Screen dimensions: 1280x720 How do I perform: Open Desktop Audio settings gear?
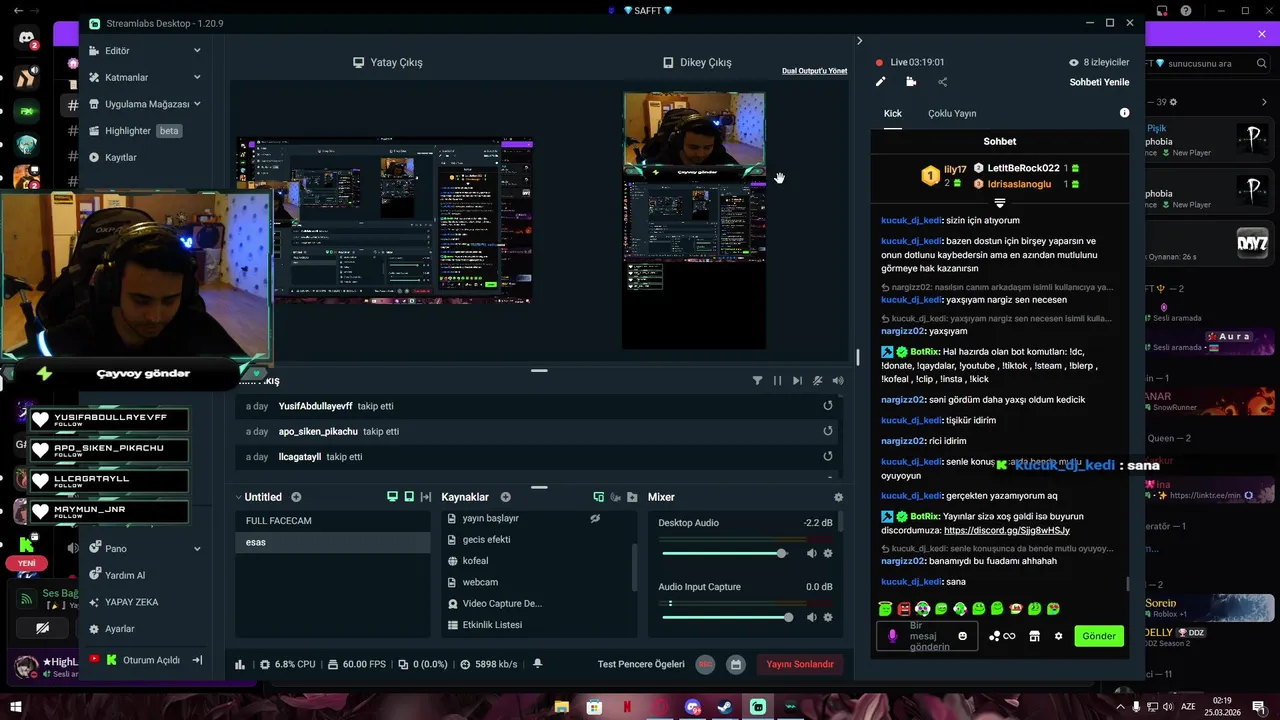827,553
